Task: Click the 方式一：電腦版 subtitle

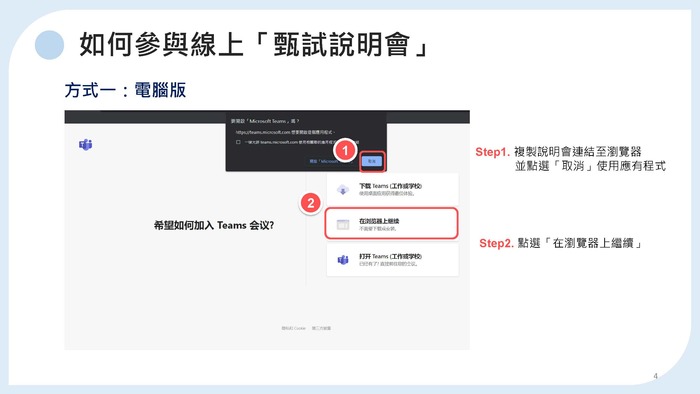Action: pyautogui.click(x=125, y=90)
